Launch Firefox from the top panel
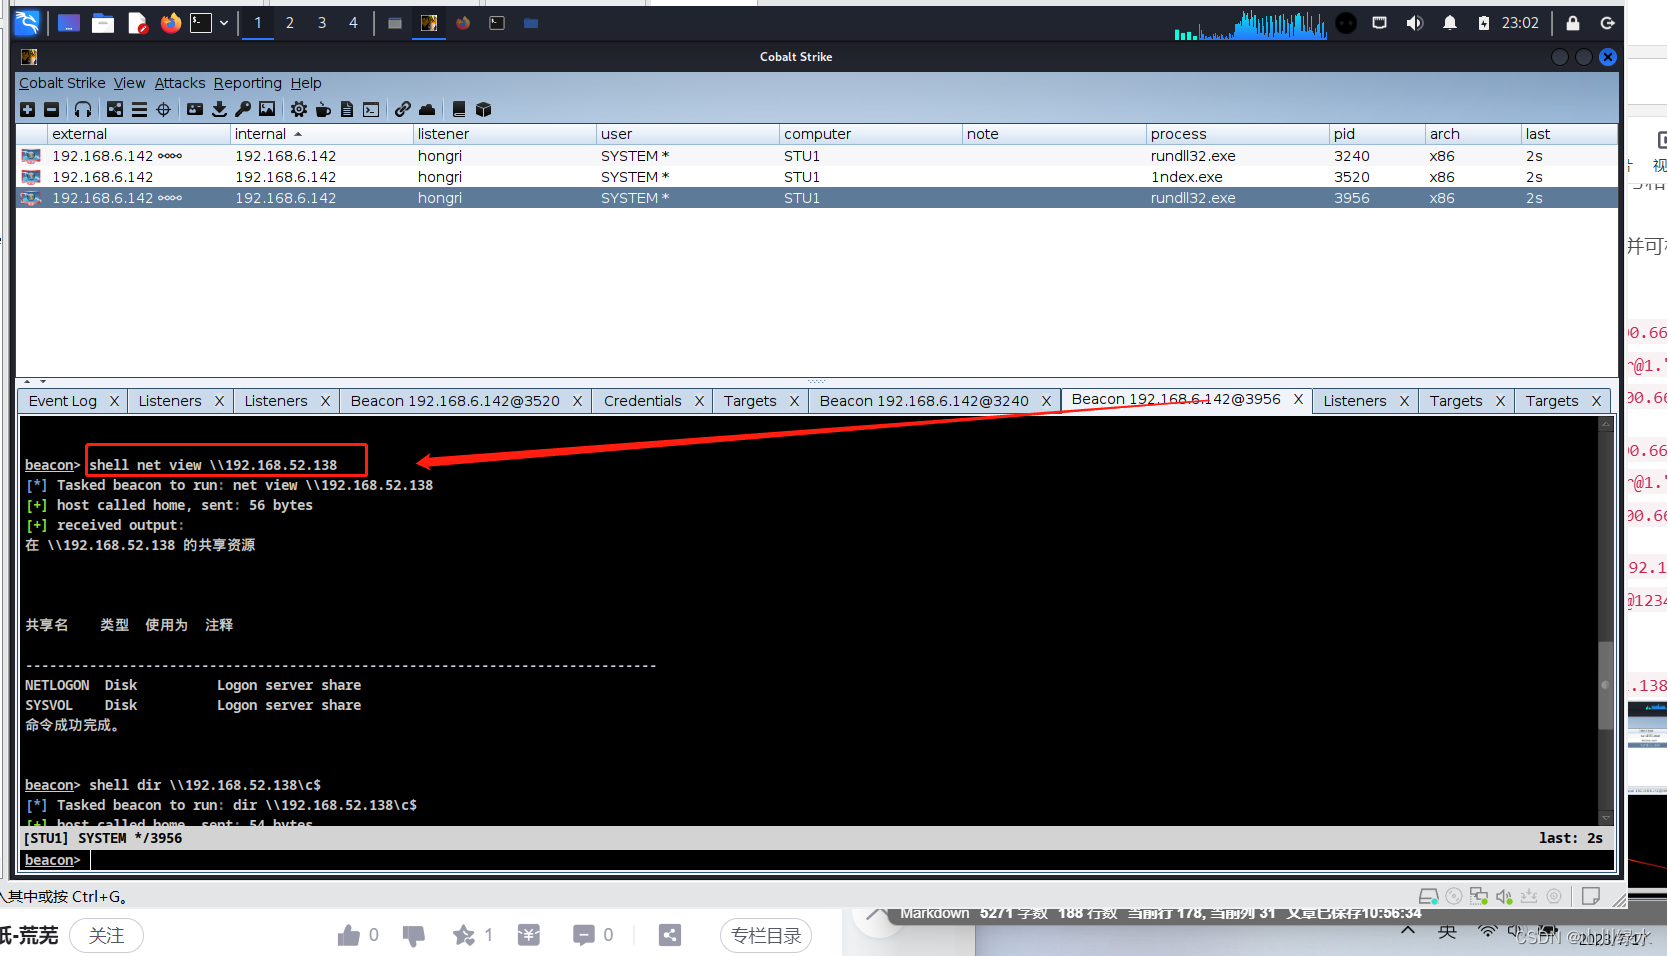 (171, 23)
